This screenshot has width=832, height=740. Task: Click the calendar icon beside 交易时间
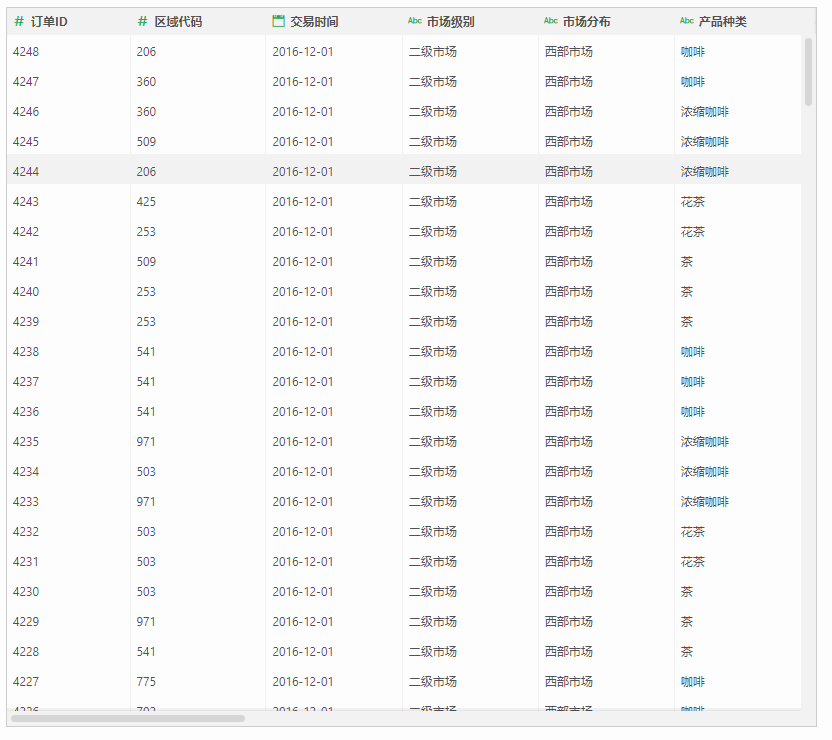[278, 21]
